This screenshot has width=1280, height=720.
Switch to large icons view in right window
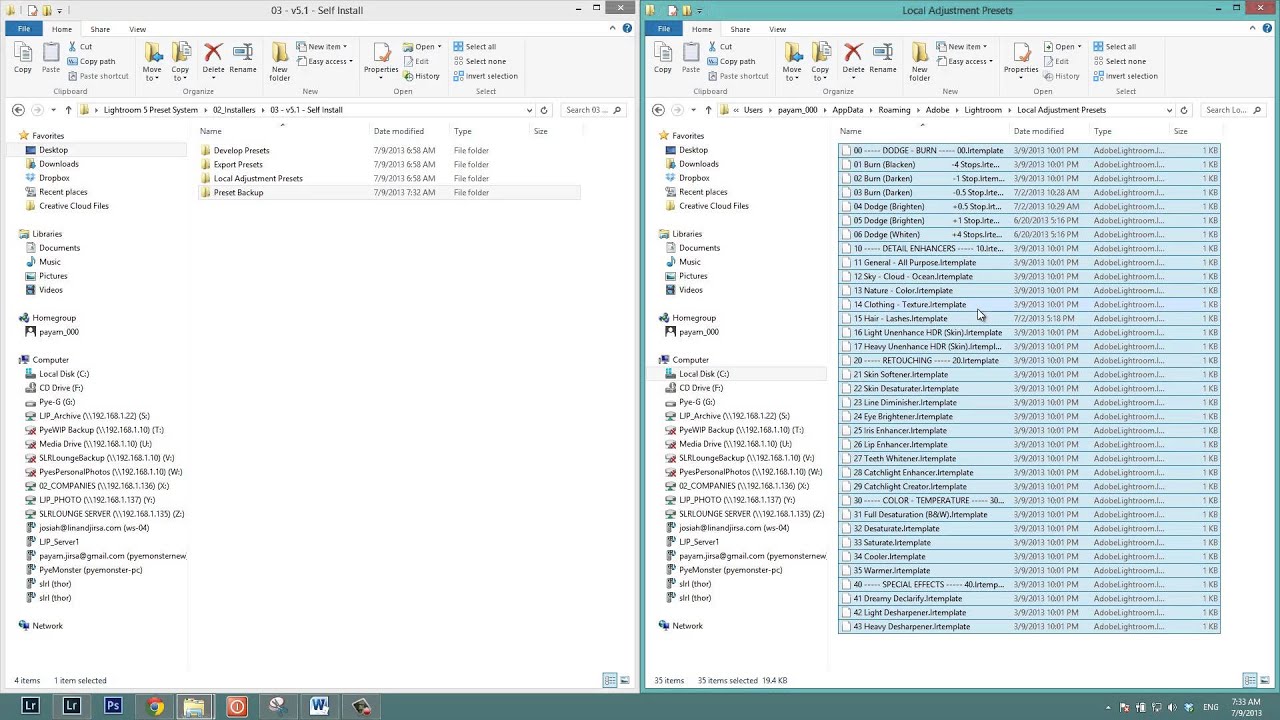coord(1265,680)
